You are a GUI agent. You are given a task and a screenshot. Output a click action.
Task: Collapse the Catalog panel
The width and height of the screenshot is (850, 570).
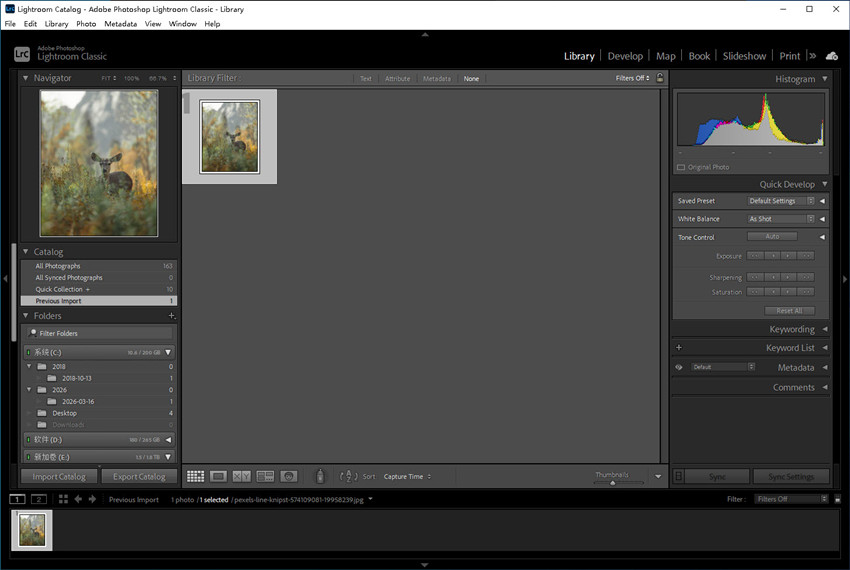point(25,252)
